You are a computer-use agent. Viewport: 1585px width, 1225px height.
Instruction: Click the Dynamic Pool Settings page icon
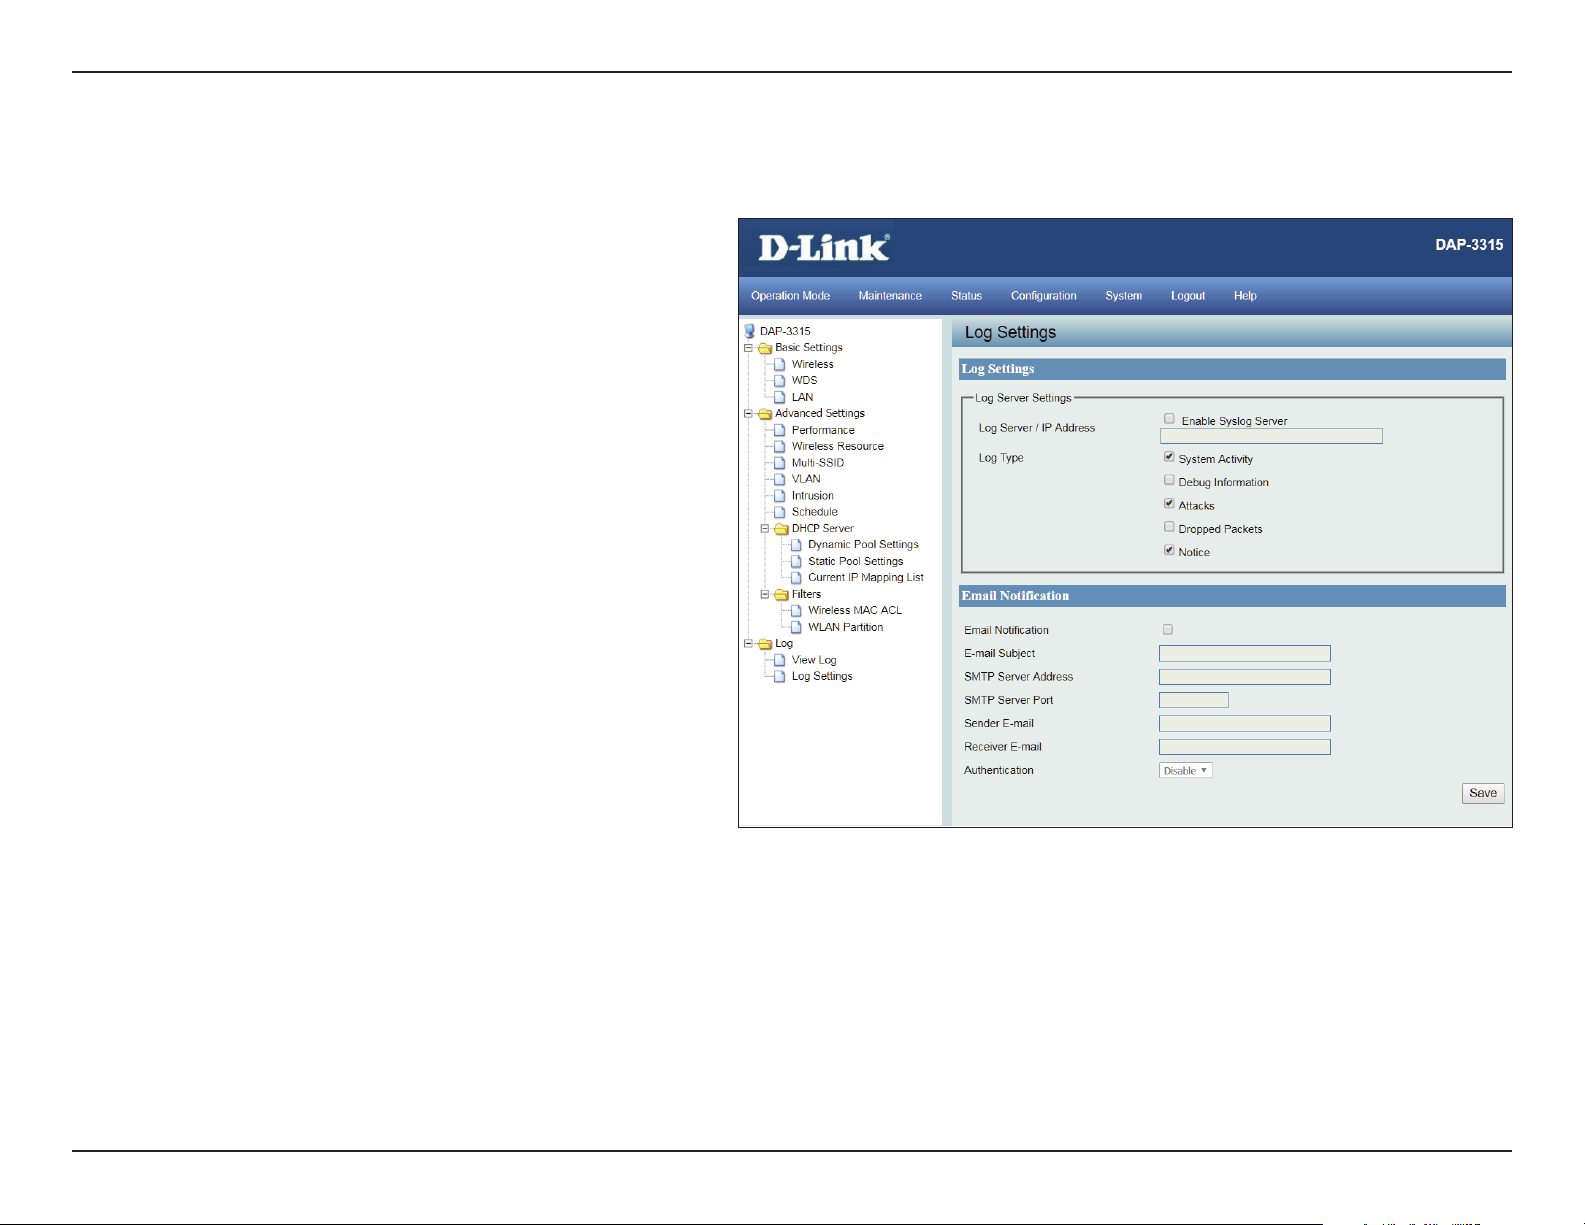point(797,545)
